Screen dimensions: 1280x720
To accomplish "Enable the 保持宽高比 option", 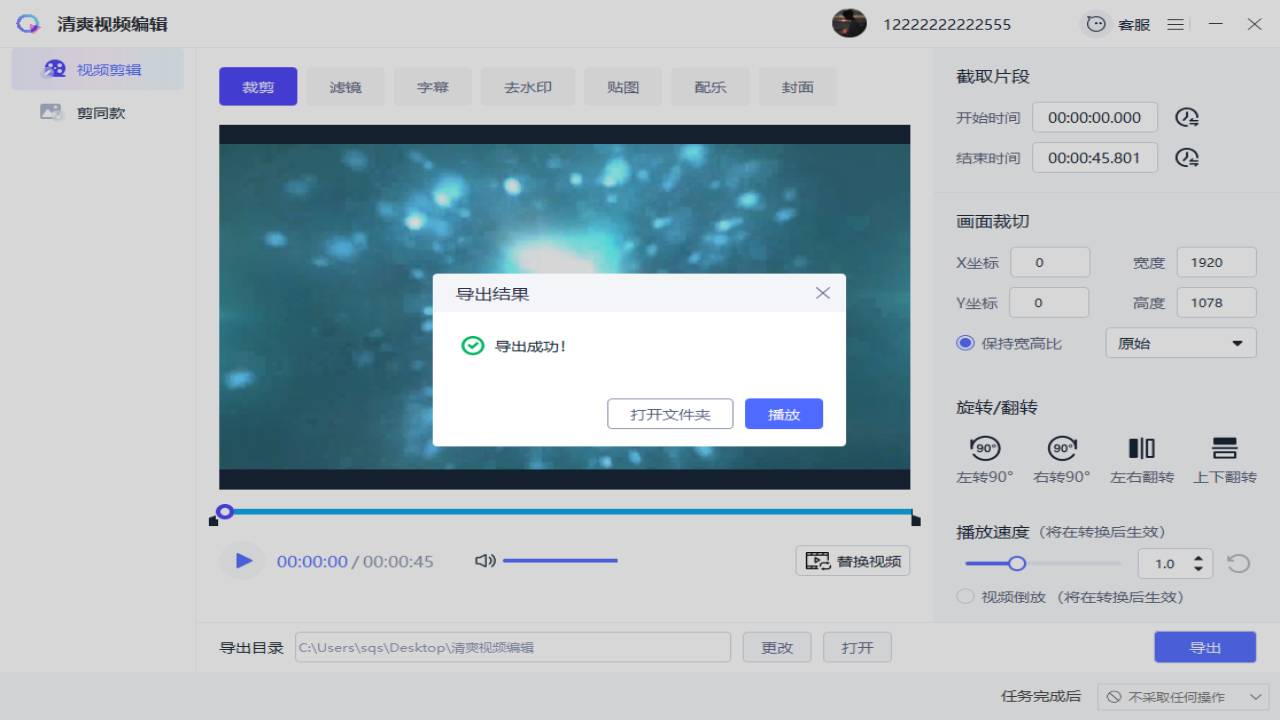I will coord(964,342).
